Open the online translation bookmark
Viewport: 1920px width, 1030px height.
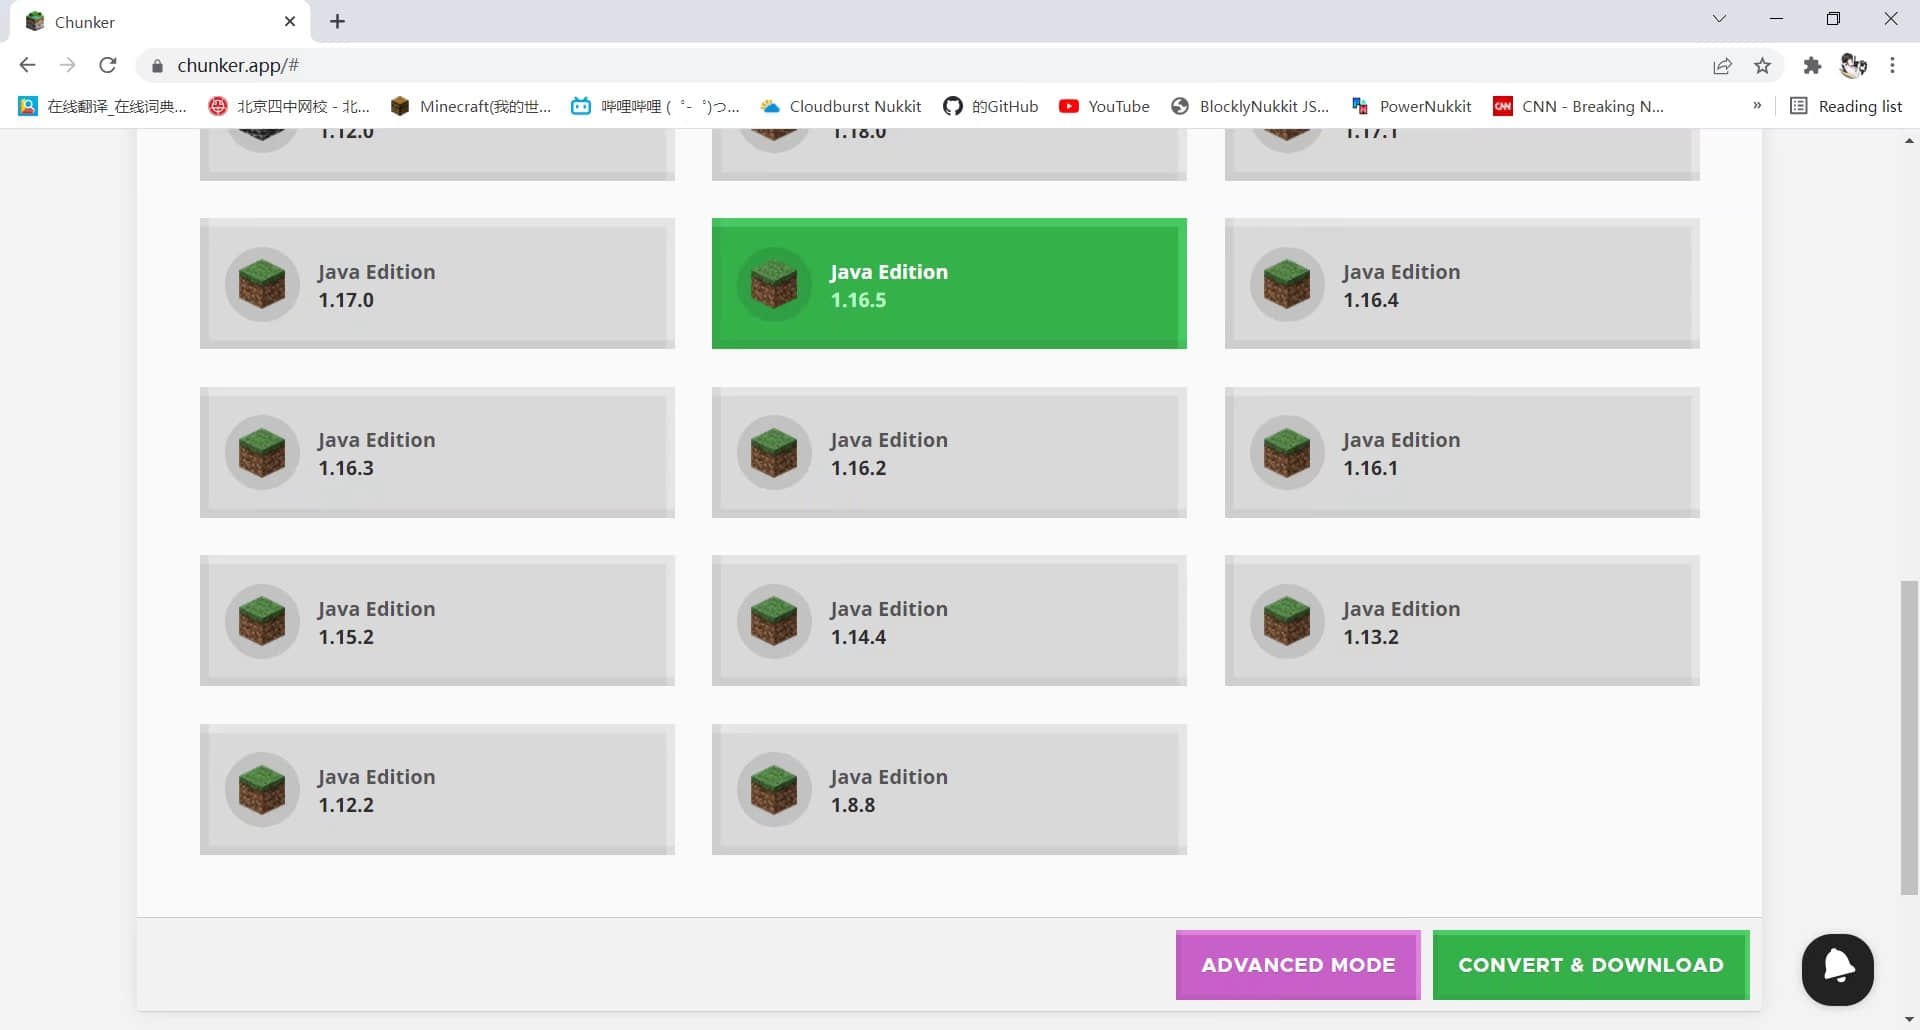coord(102,106)
